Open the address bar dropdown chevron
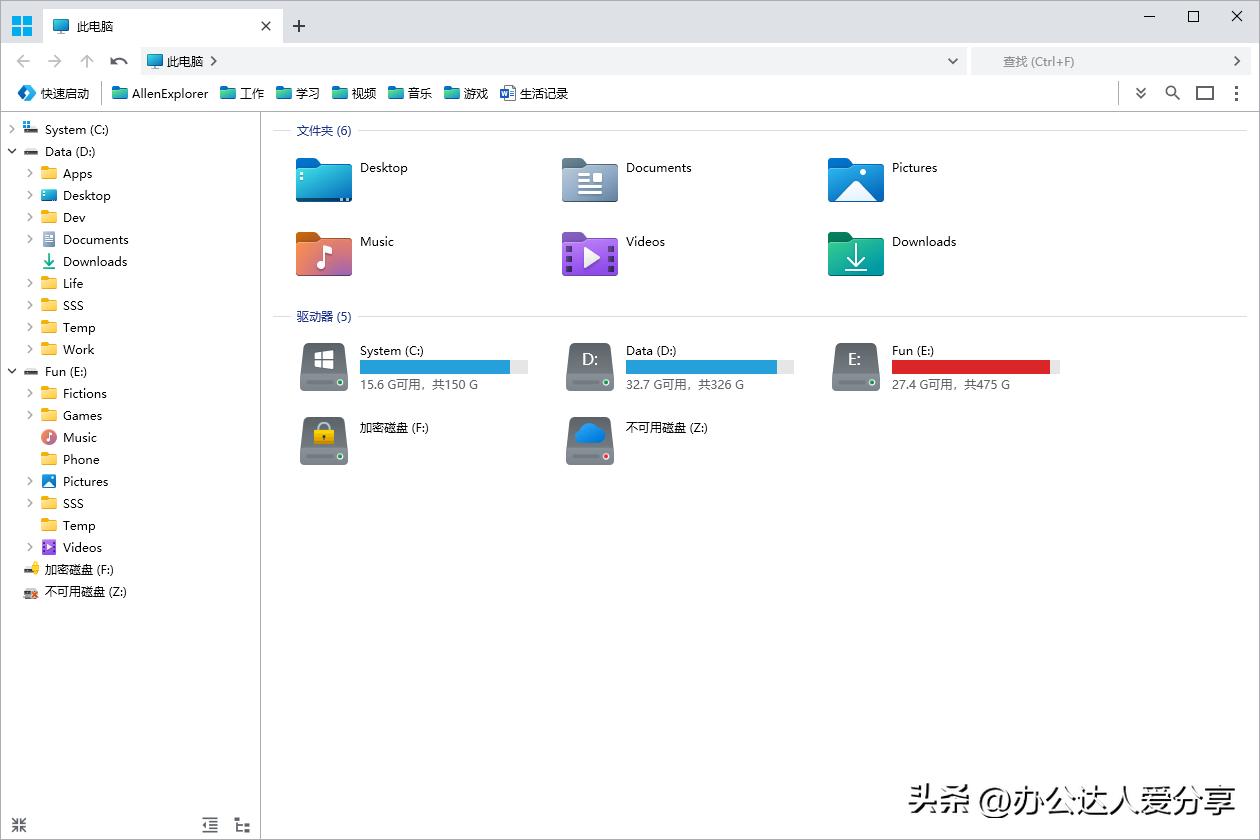 [951, 61]
